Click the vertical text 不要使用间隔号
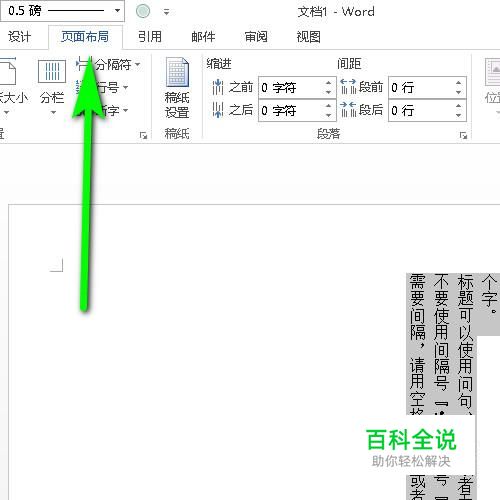The width and height of the screenshot is (500, 500). (x=441, y=332)
